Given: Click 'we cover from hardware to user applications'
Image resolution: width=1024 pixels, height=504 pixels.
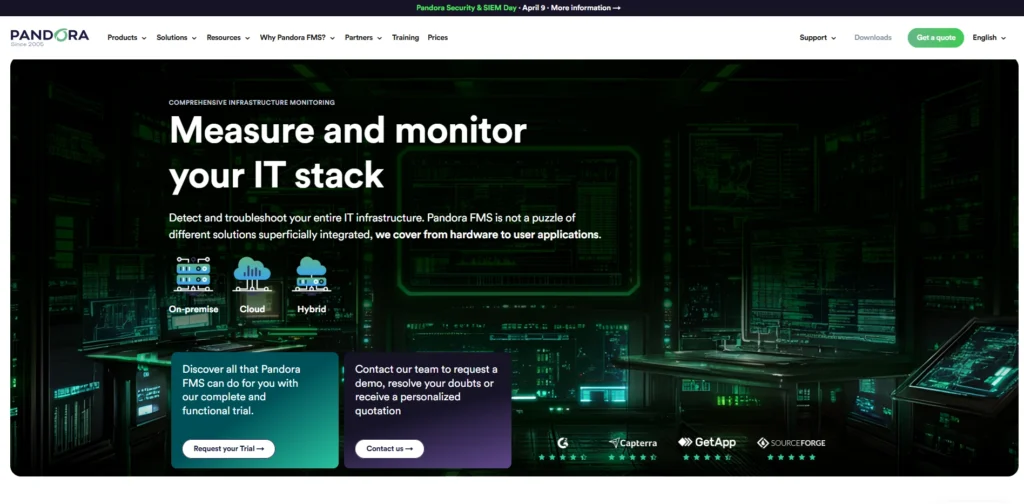Looking at the screenshot, I should tap(488, 234).
